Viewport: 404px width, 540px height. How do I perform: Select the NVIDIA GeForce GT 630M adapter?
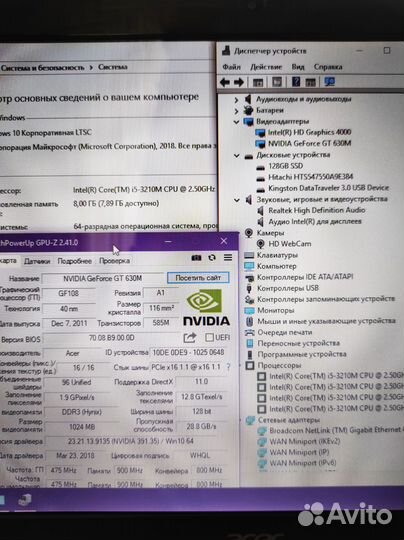tap(309, 143)
